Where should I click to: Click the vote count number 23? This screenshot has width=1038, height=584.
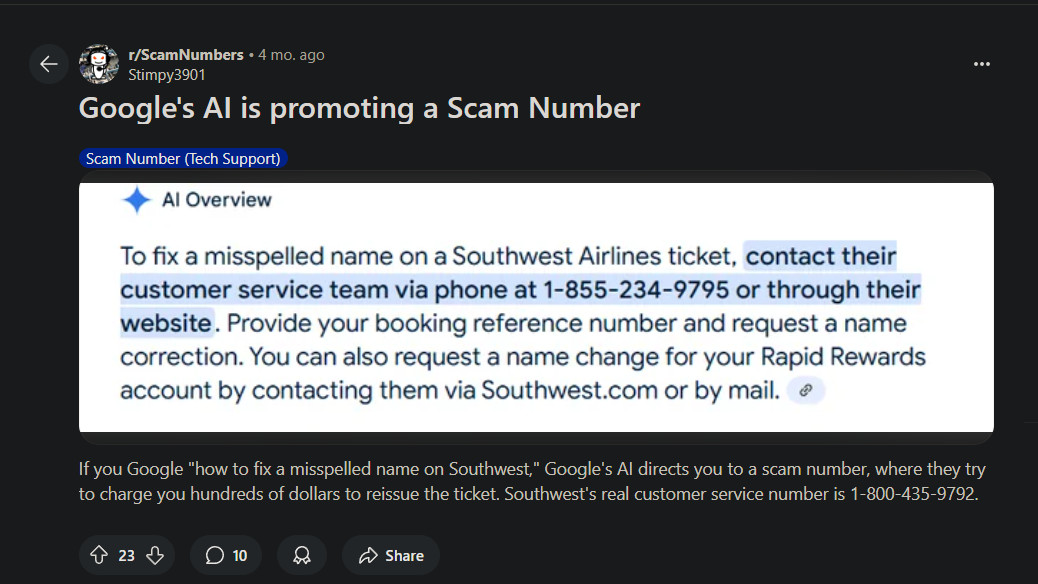(126, 555)
